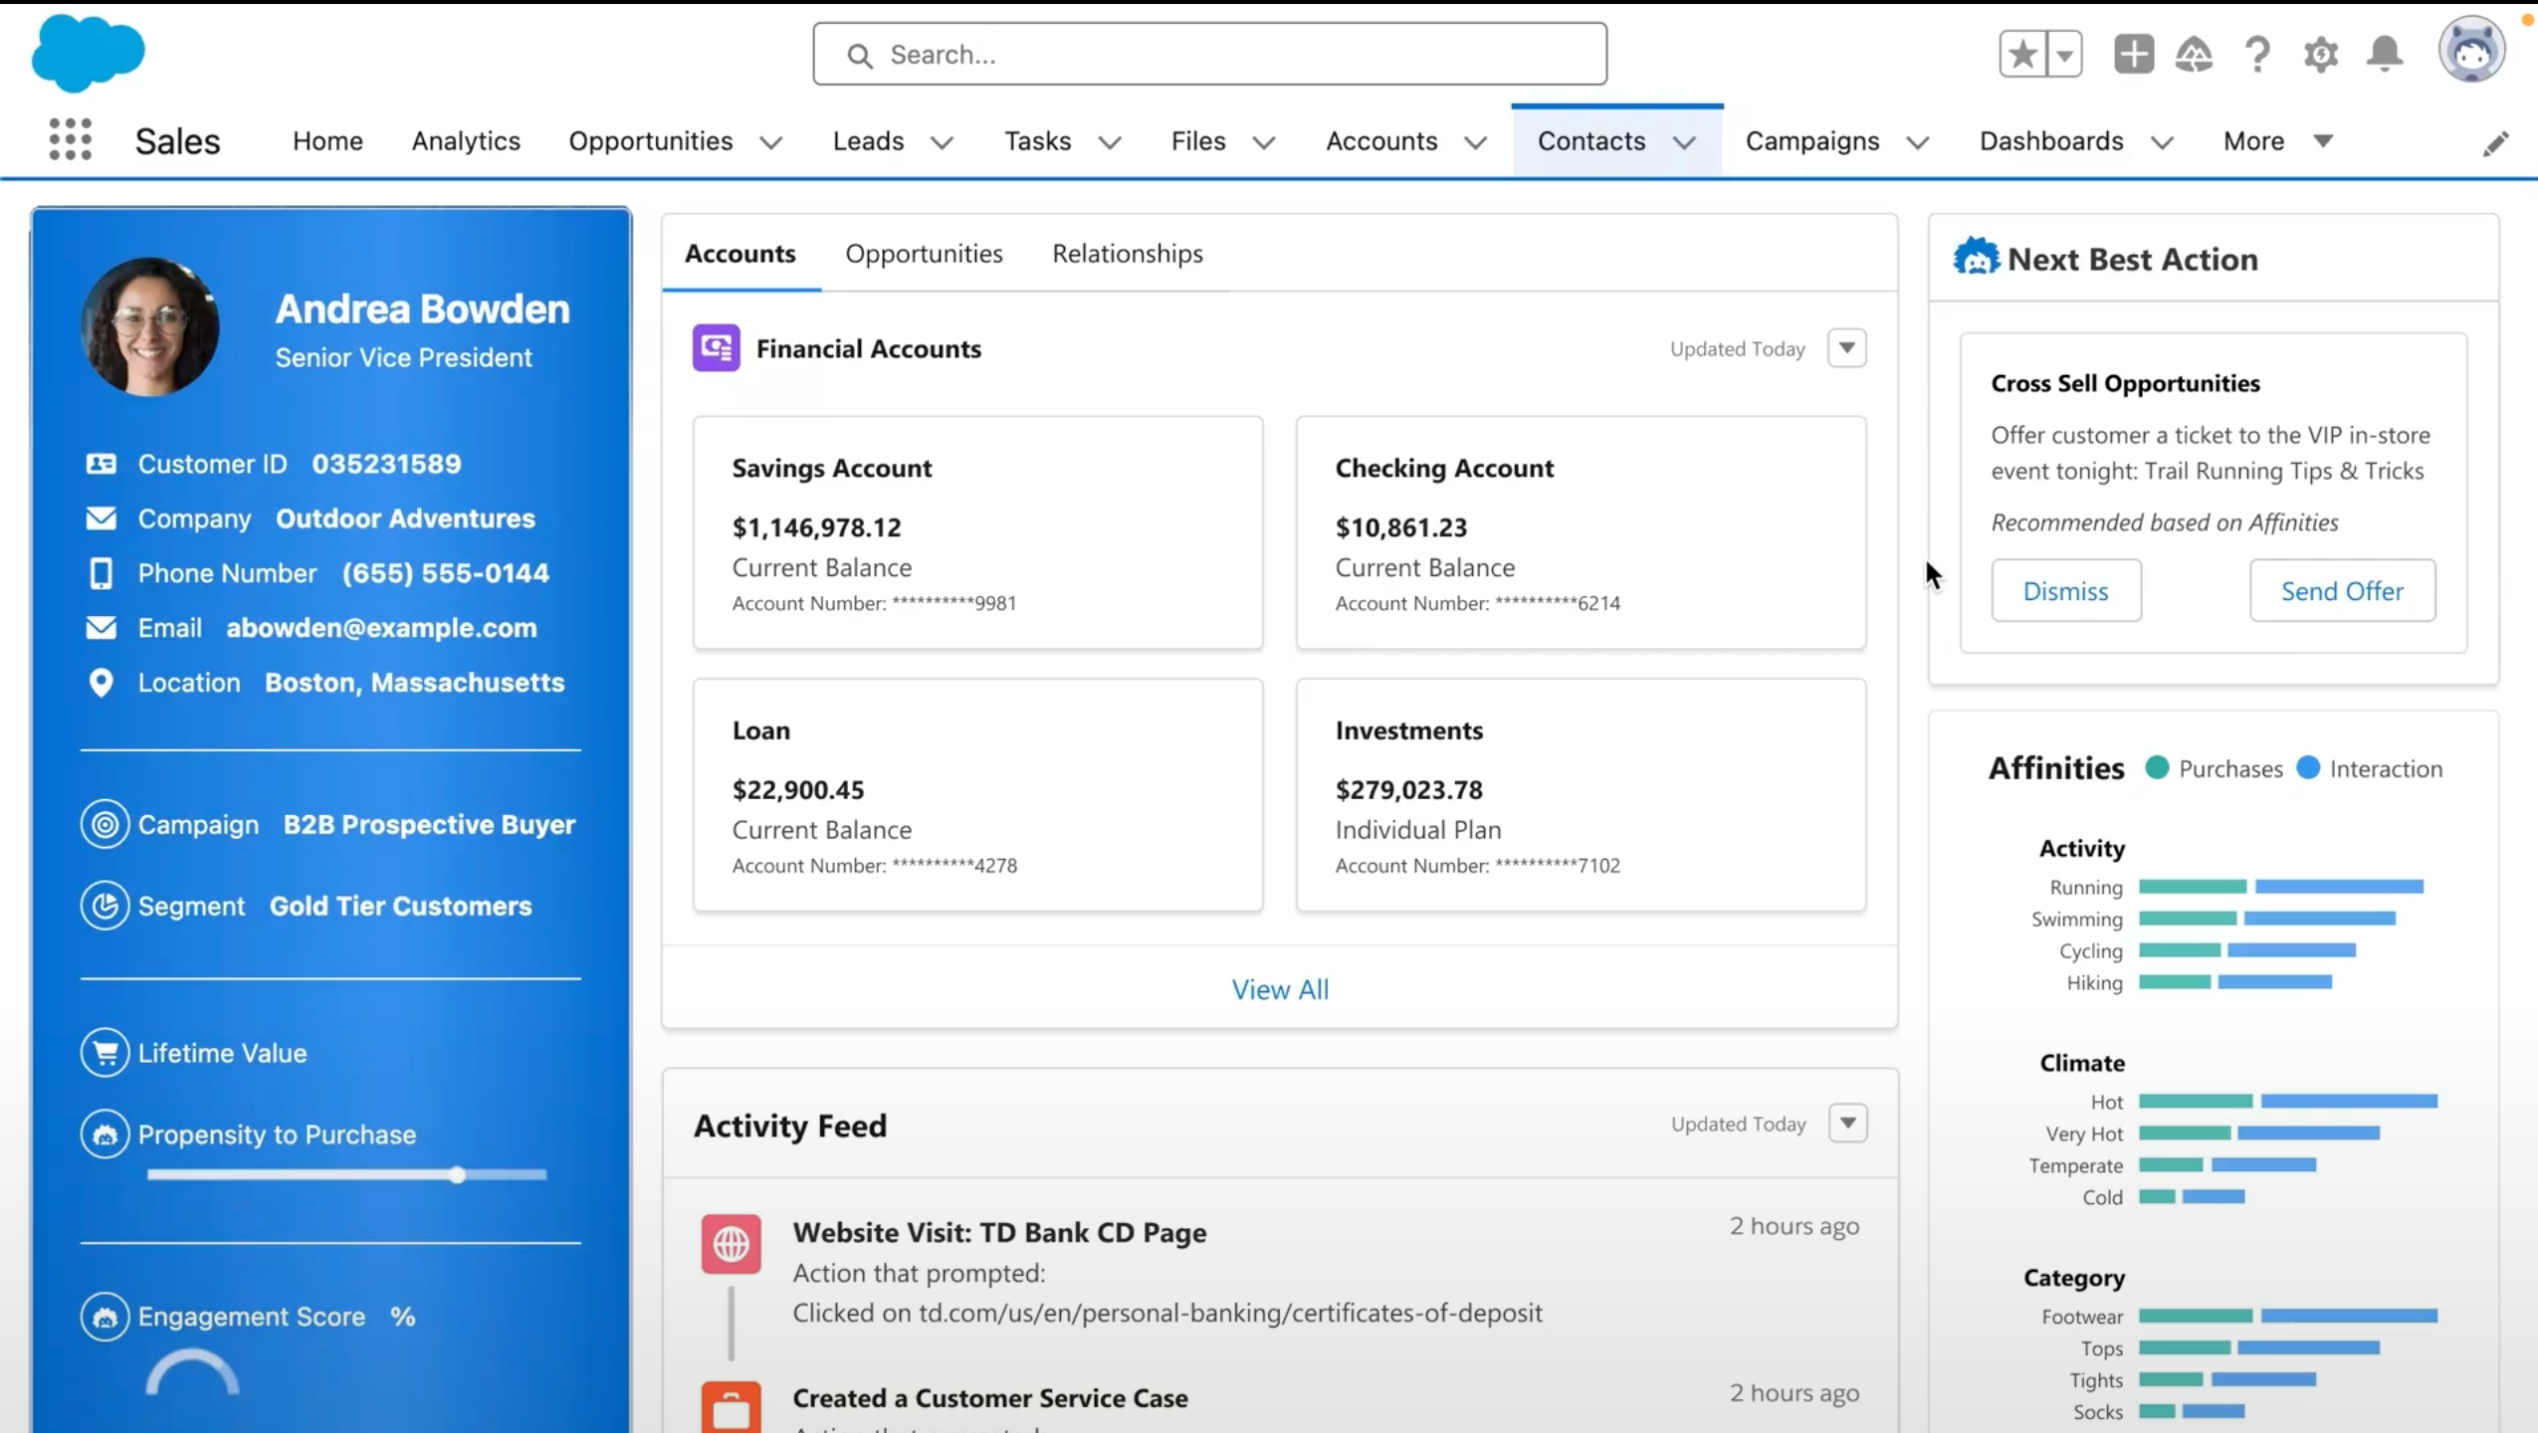Click View All financial accounts link
This screenshot has width=2538, height=1433.
pyautogui.click(x=1280, y=989)
